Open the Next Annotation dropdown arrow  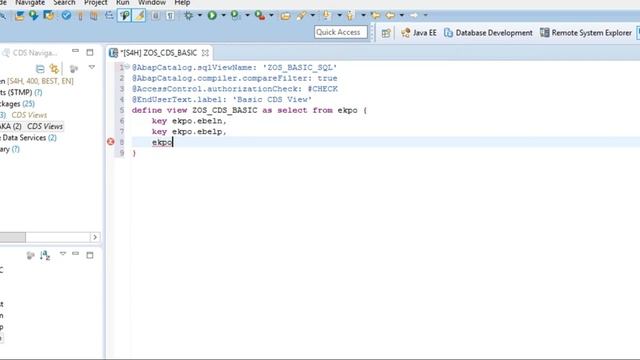click(x=339, y=16)
